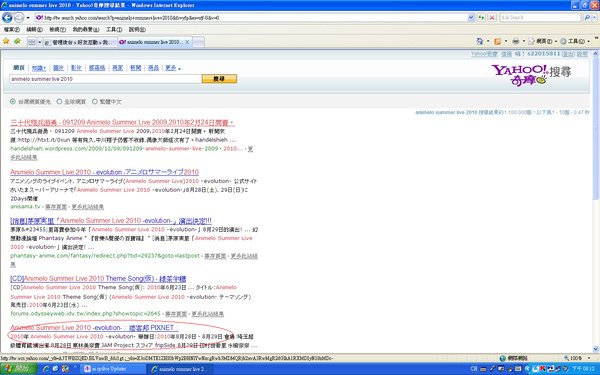The height and width of the screenshot is (375, 600).
Task: Click the Live Search input box
Action: 540,18
